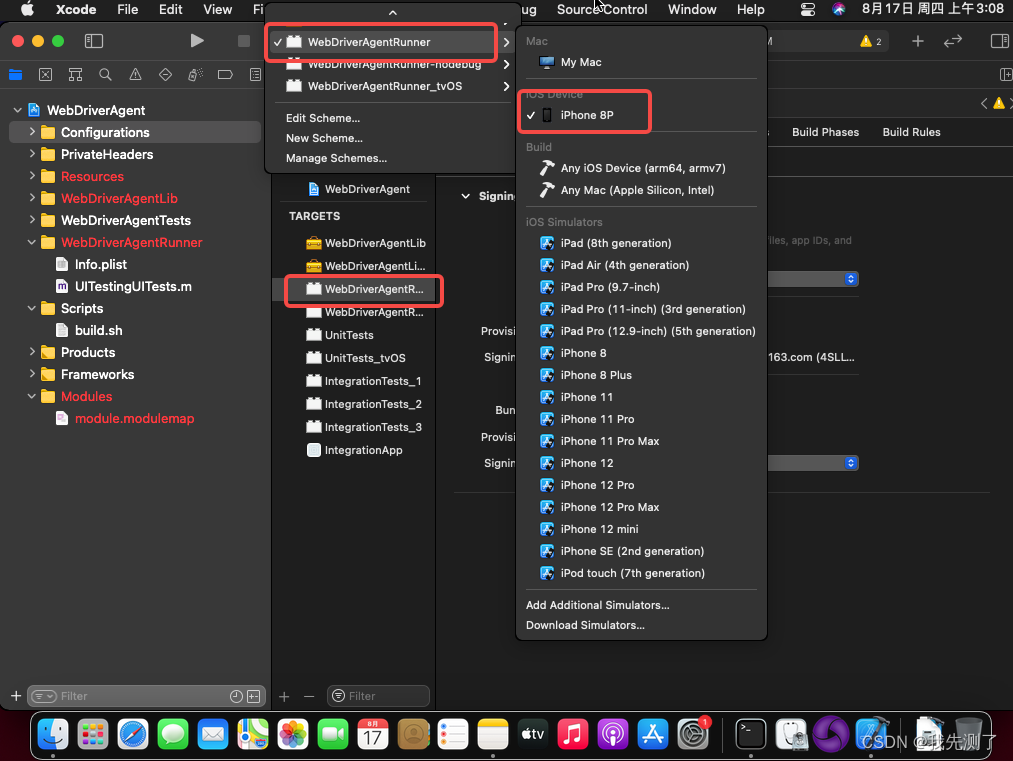This screenshot has height=761, width=1013.
Task: Open the Report navigator list icon
Action: [x=254, y=75]
